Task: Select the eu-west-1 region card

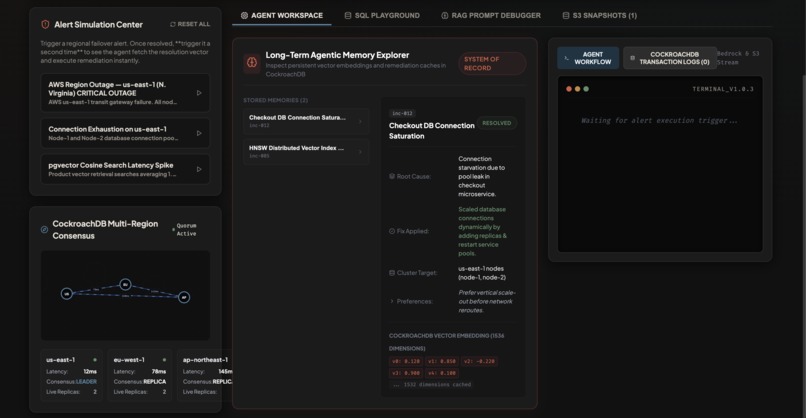Action: pos(140,375)
